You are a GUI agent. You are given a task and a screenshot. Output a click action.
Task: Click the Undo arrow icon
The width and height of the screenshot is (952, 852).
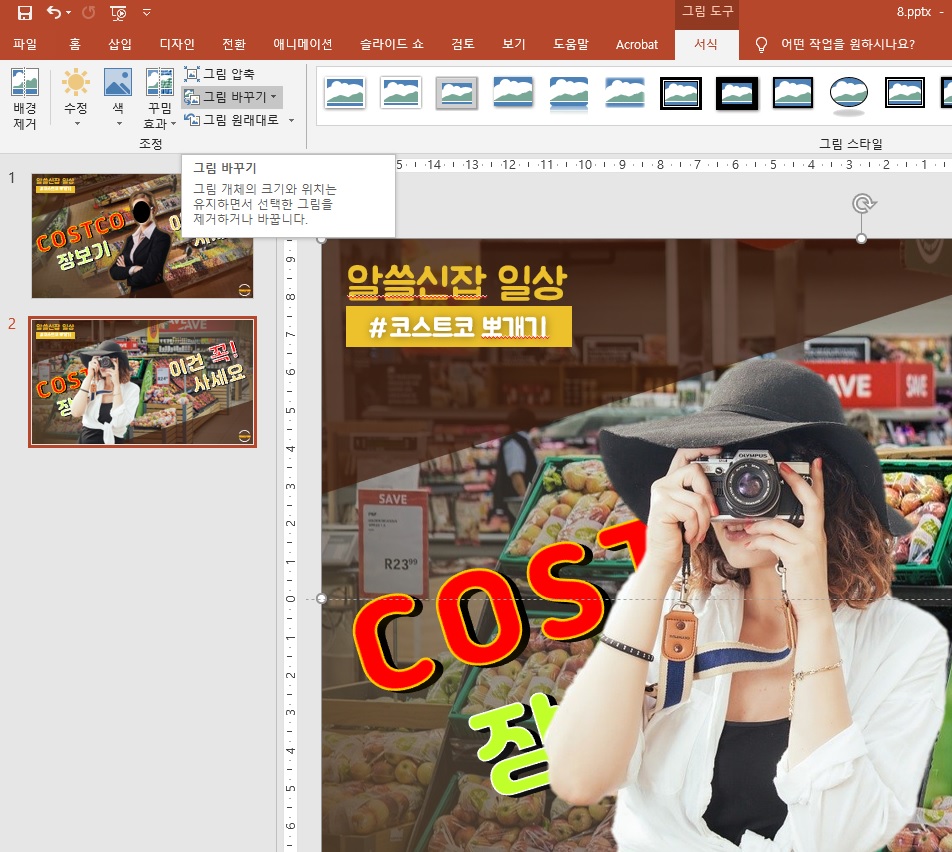pos(53,12)
